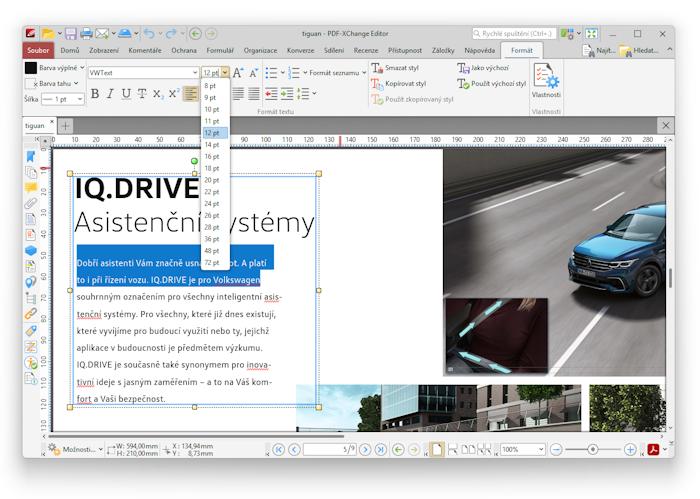This screenshot has width=700, height=499.
Task: Click the links chain icon in left sidebar
Action: (x=31, y=314)
